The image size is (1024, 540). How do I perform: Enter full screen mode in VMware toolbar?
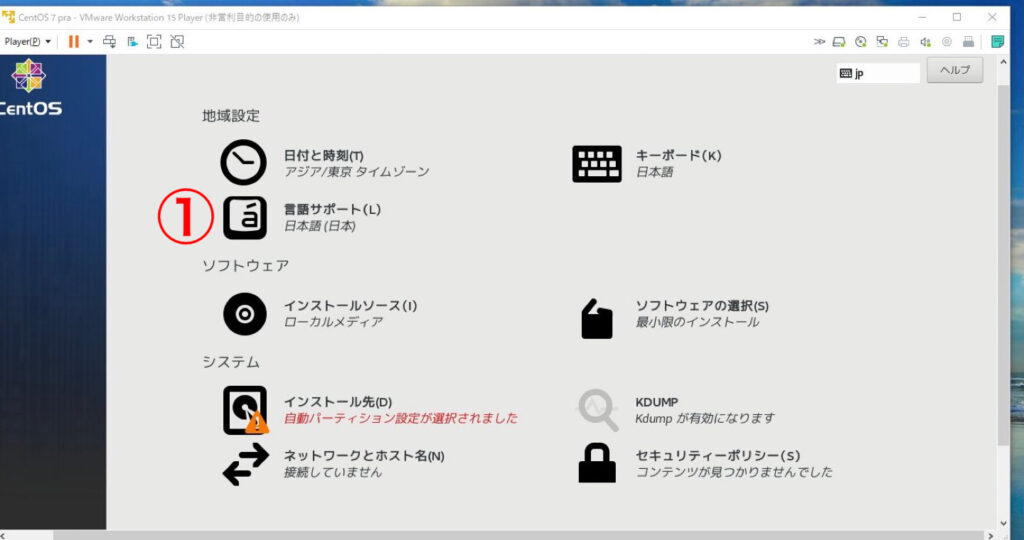(154, 41)
